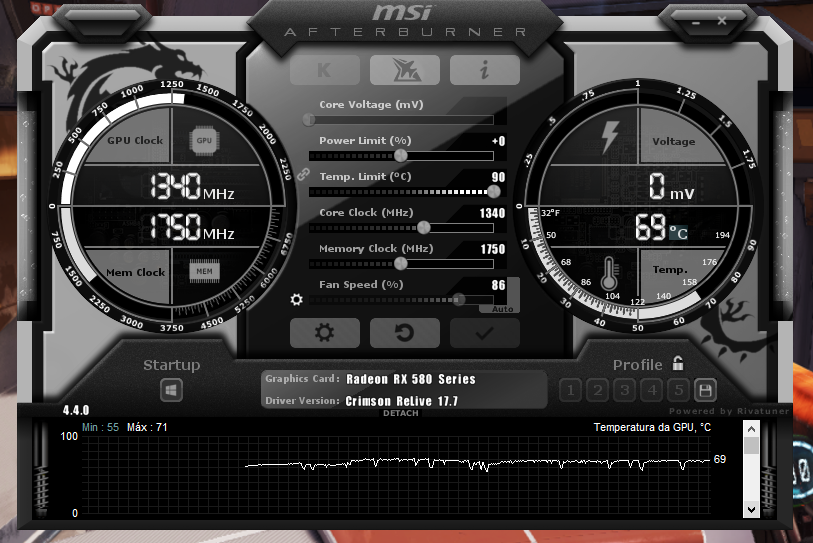The height and width of the screenshot is (543, 813).
Task: Apply settings with the checkmark button
Action: pos(485,333)
